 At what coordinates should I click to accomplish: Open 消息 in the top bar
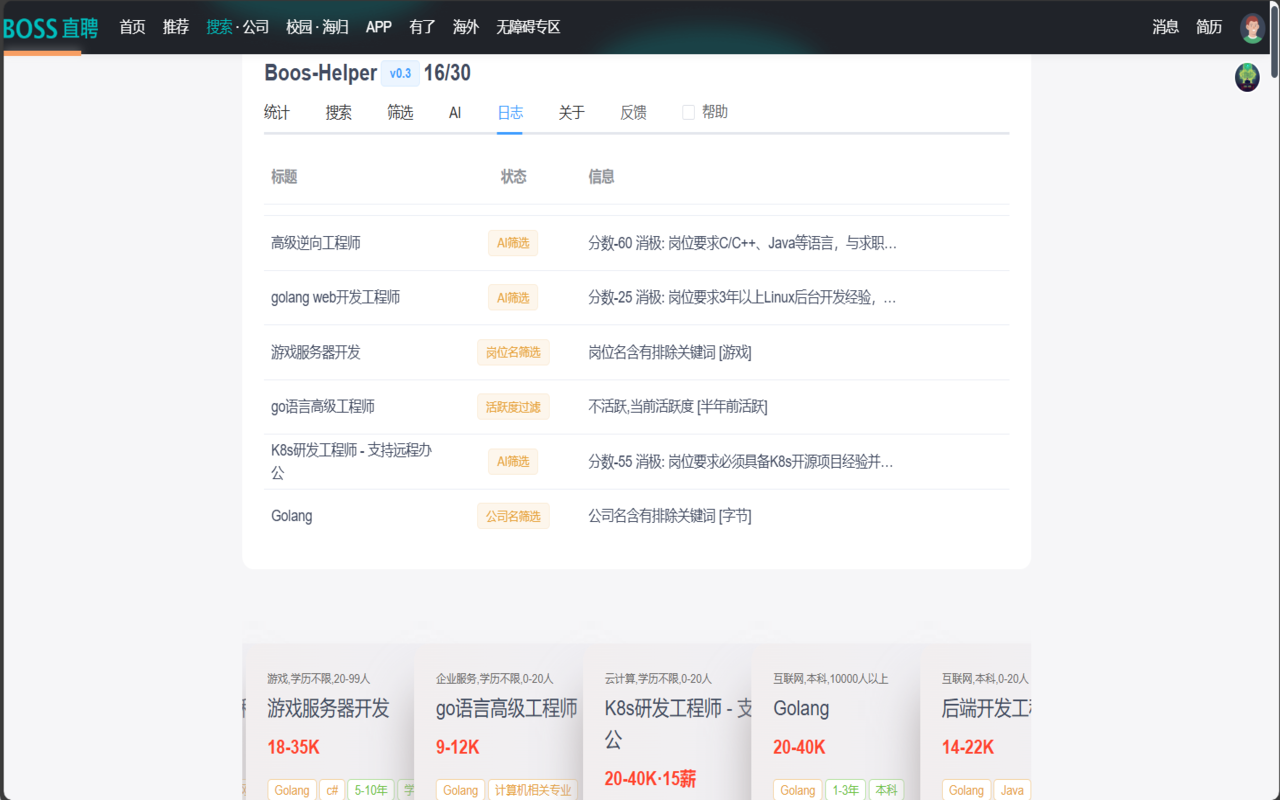pos(1165,27)
